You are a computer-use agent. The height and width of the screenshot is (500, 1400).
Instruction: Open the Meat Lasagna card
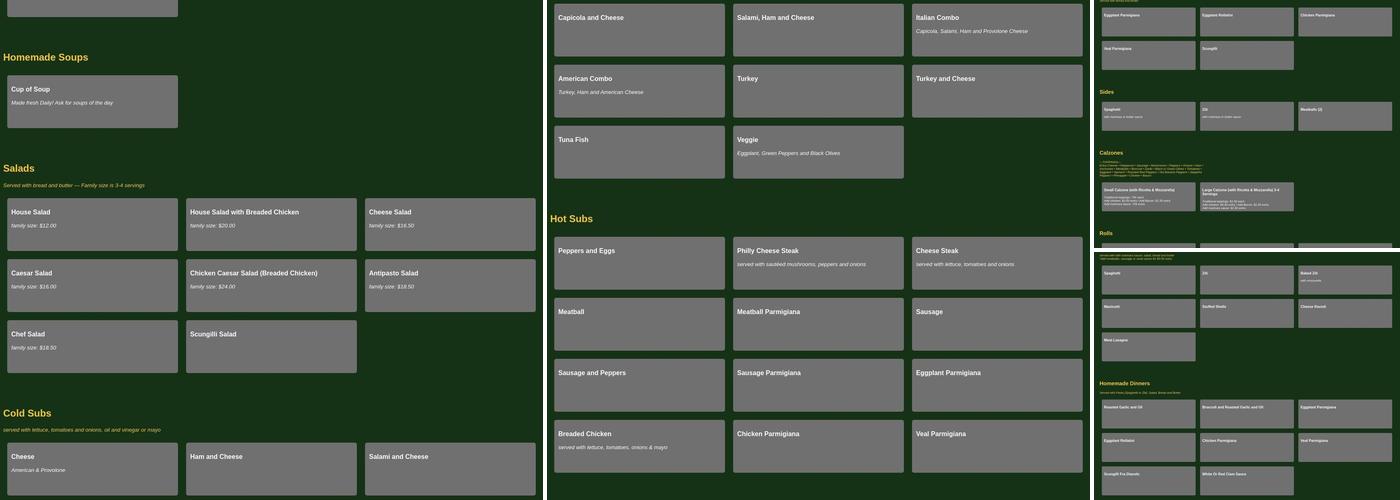coord(1149,346)
